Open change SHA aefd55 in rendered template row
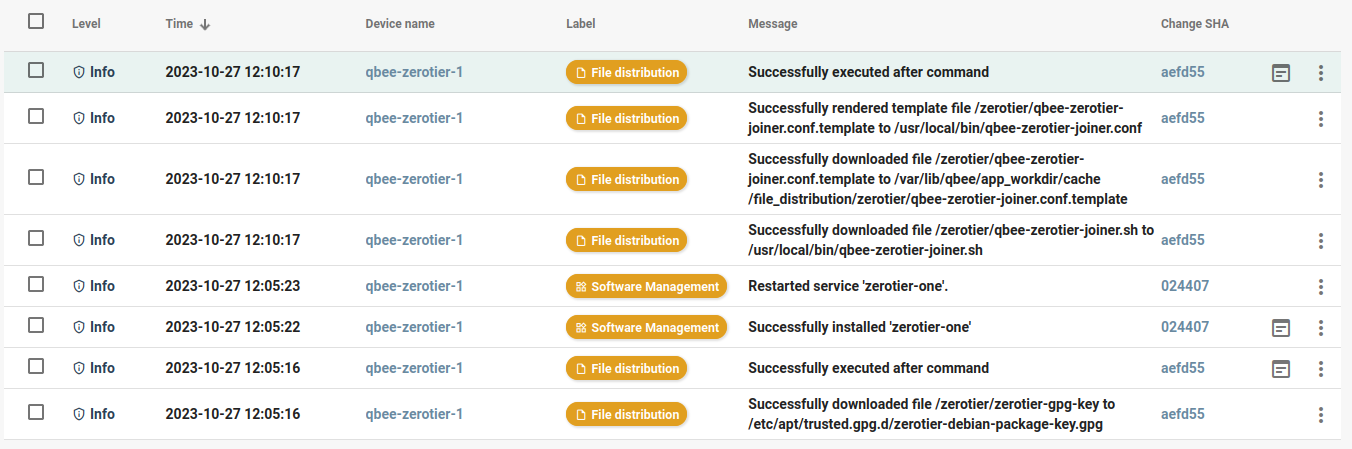The width and height of the screenshot is (1352, 449). [1183, 118]
